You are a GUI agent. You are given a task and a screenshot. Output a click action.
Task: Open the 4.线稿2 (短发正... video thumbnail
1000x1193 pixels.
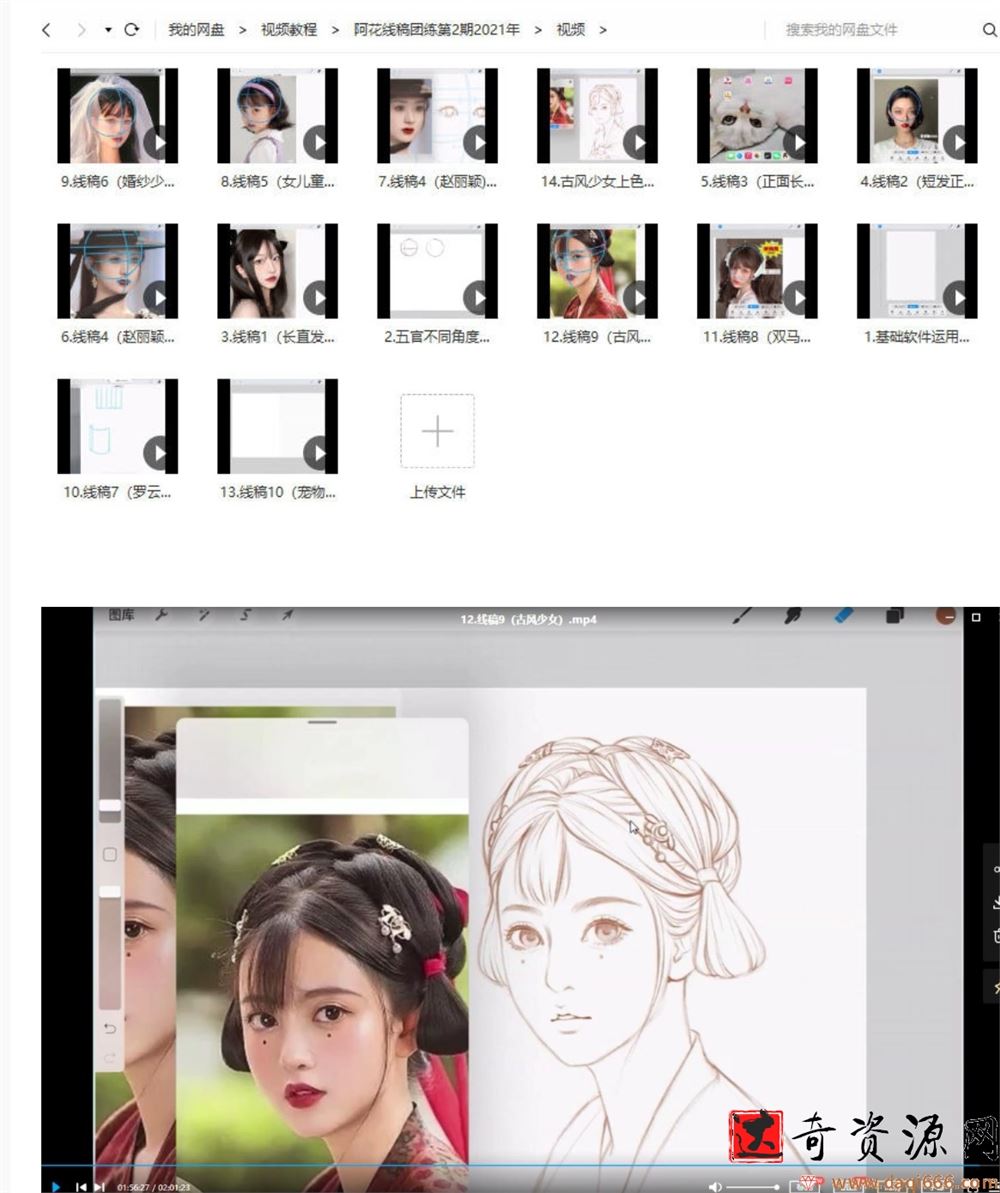click(916, 116)
